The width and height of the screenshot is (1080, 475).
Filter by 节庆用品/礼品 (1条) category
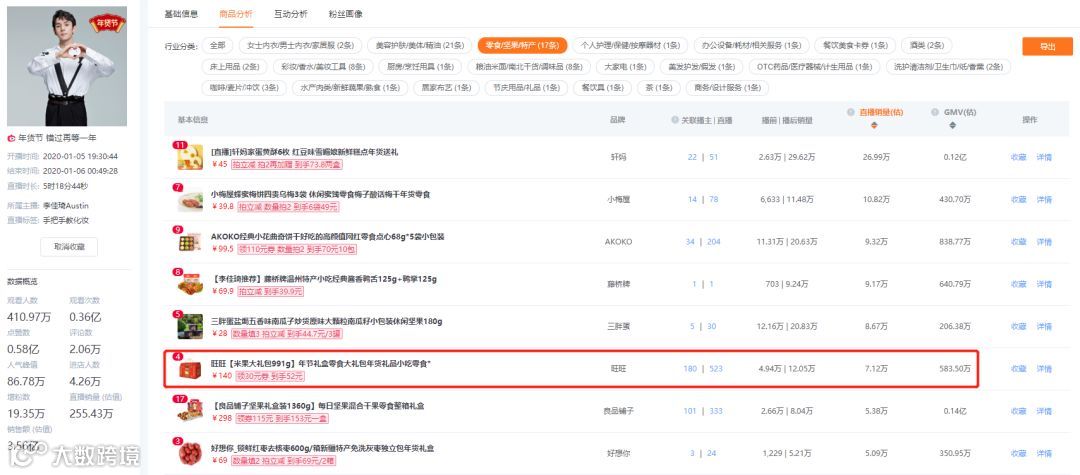[x=526, y=88]
